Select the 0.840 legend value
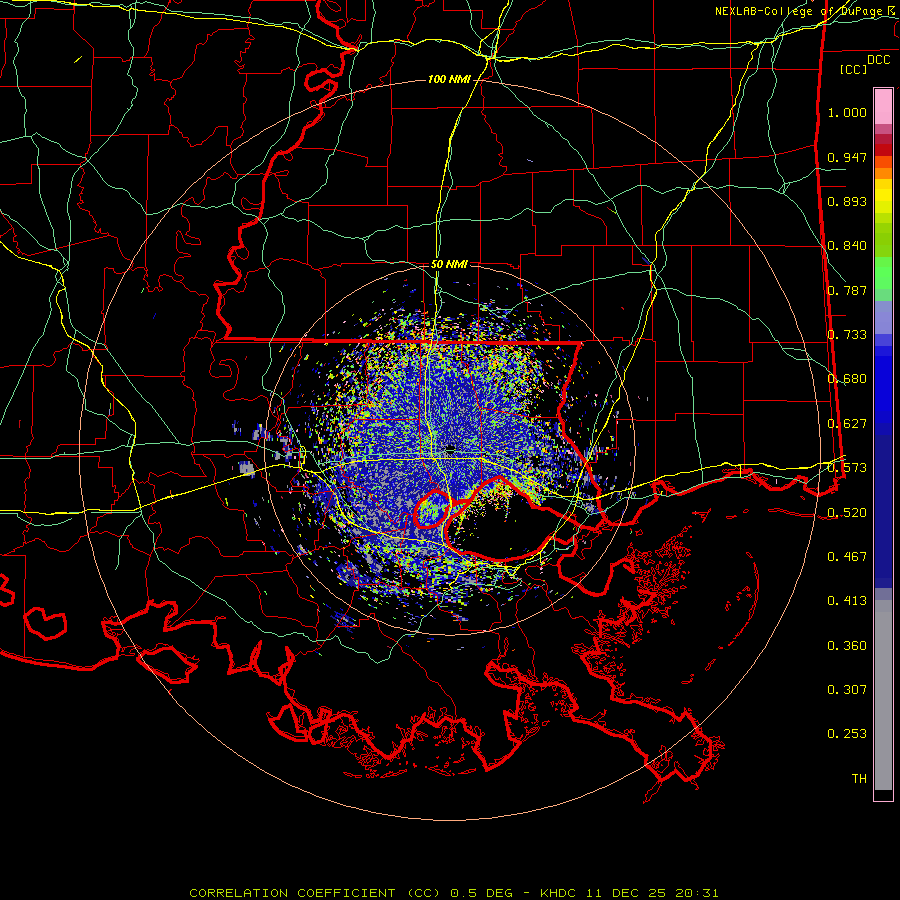This screenshot has width=900, height=900. pos(847,246)
